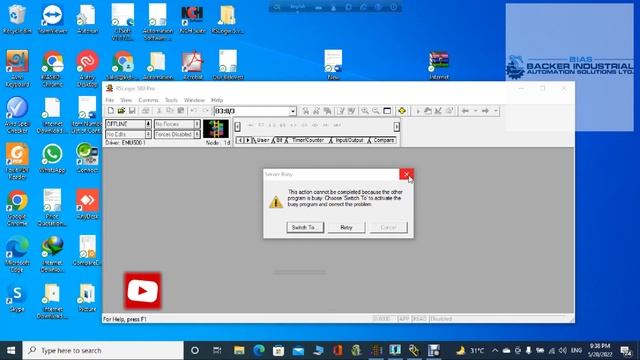The width and height of the screenshot is (640, 360).
Task: Select the Skype desktop icon
Action: [17, 297]
